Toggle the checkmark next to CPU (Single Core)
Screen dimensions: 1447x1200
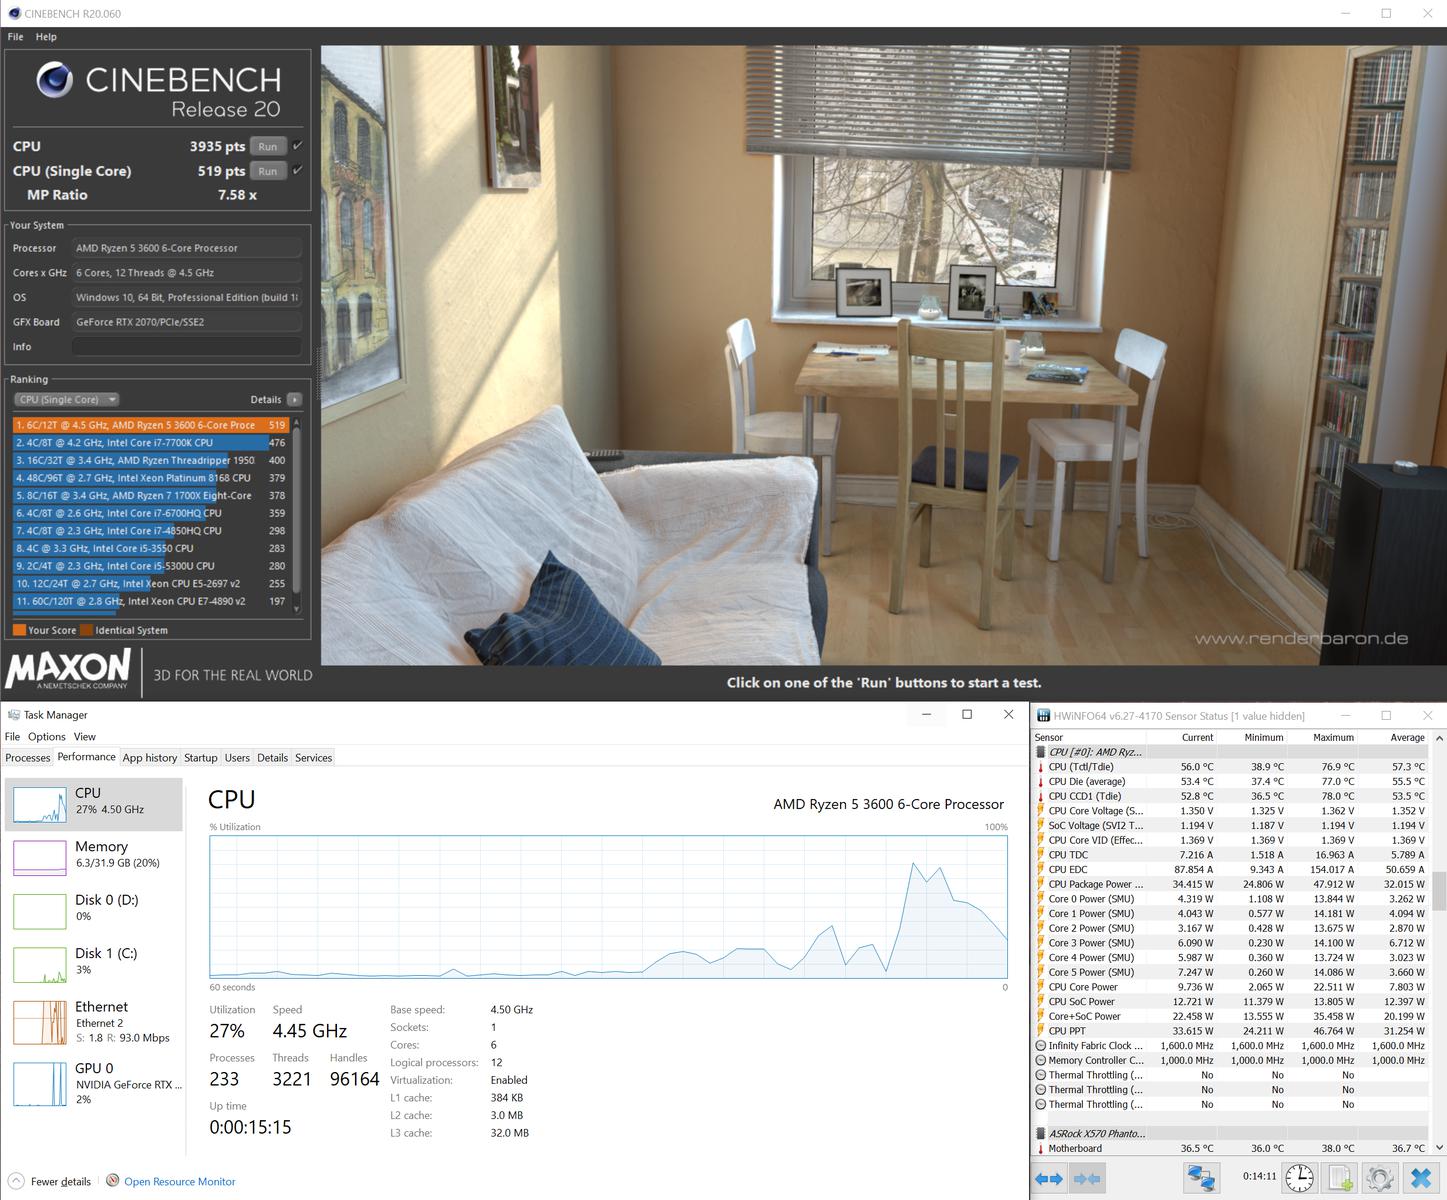(x=297, y=171)
